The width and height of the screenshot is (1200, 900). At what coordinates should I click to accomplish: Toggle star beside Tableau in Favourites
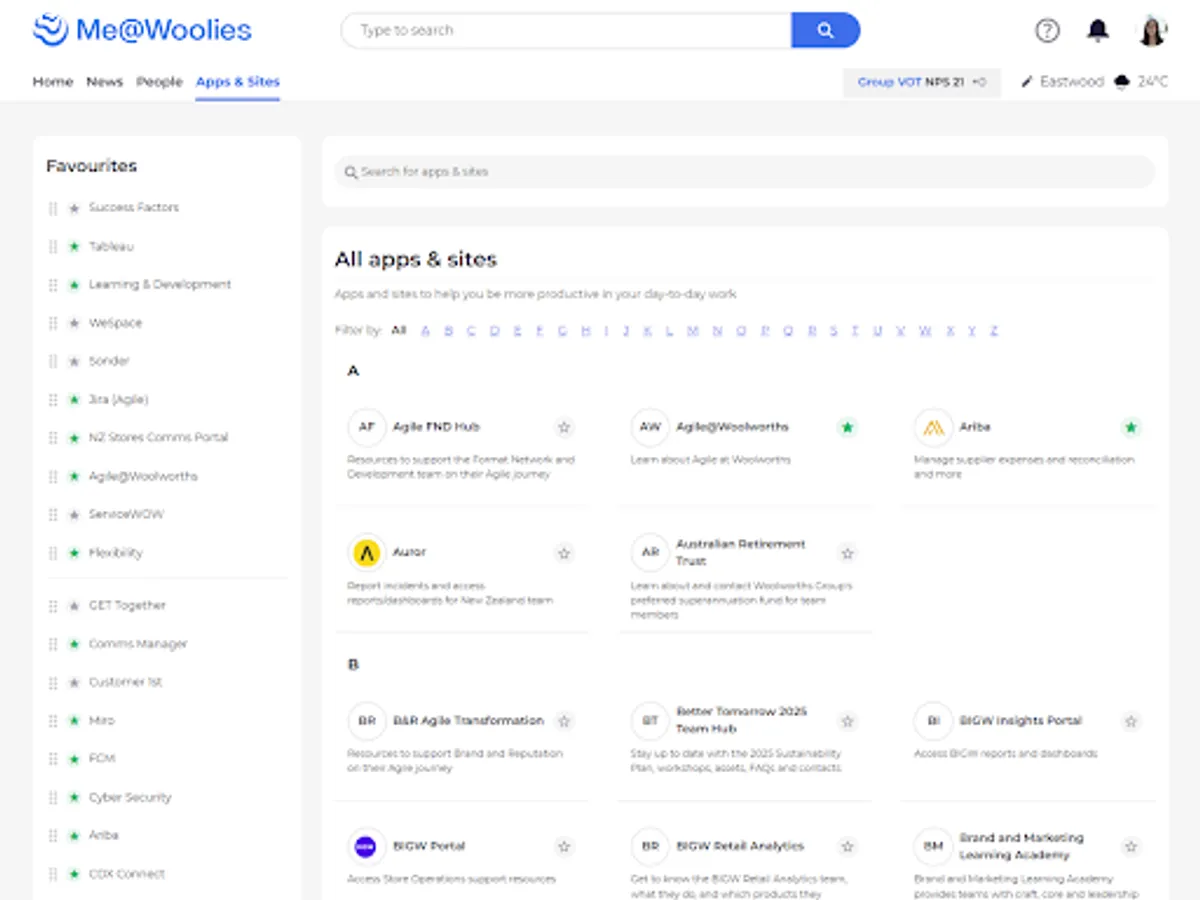pos(74,246)
